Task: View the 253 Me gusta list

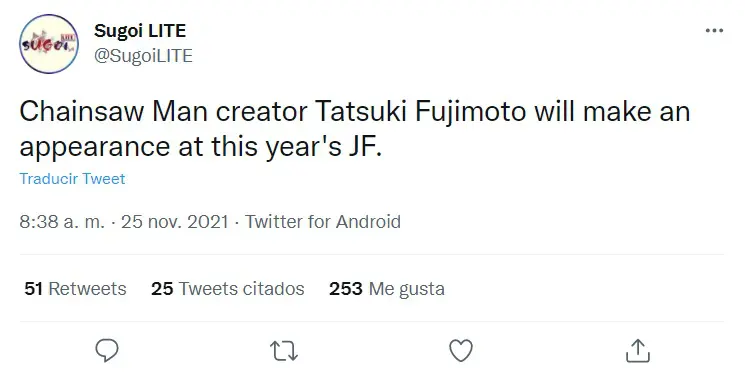Action: pos(387,289)
